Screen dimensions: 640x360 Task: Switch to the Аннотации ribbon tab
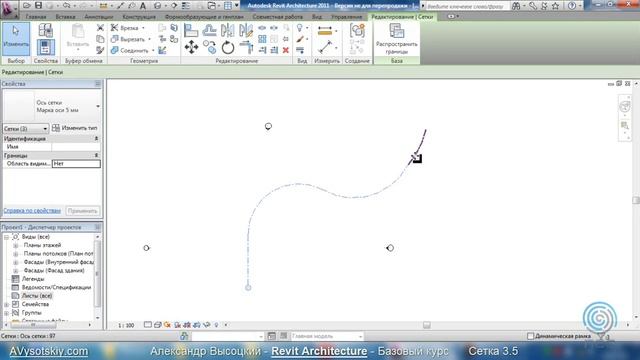tap(99, 17)
